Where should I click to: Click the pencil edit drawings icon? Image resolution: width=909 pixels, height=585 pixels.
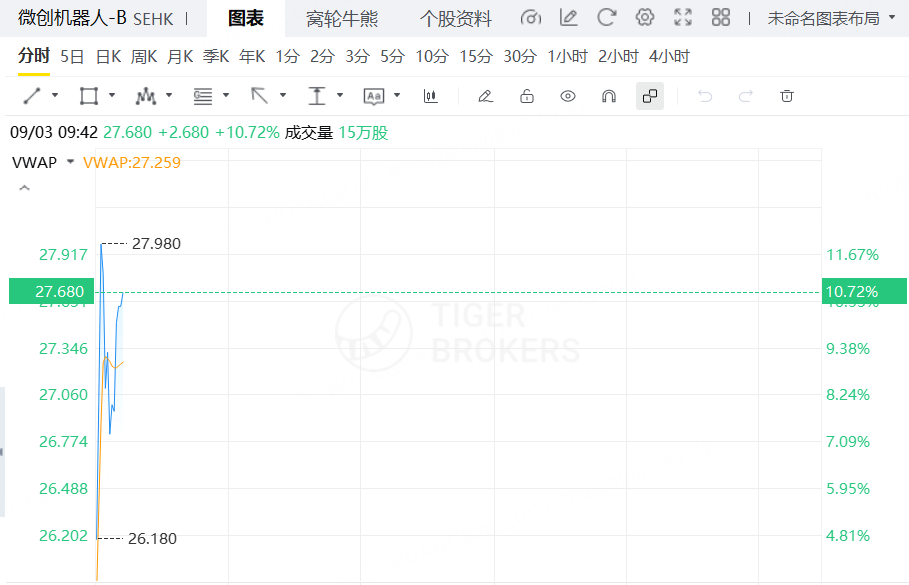(485, 96)
